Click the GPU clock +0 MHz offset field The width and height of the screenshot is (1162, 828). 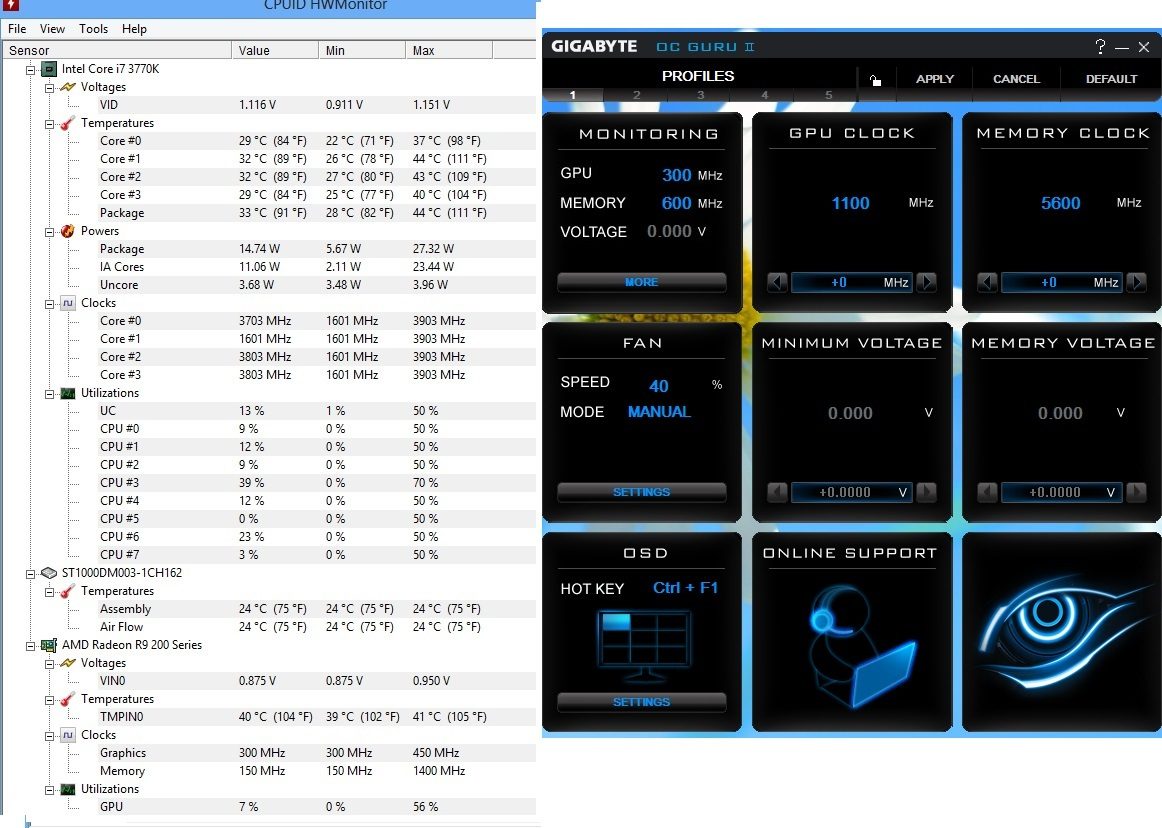pyautogui.click(x=851, y=282)
